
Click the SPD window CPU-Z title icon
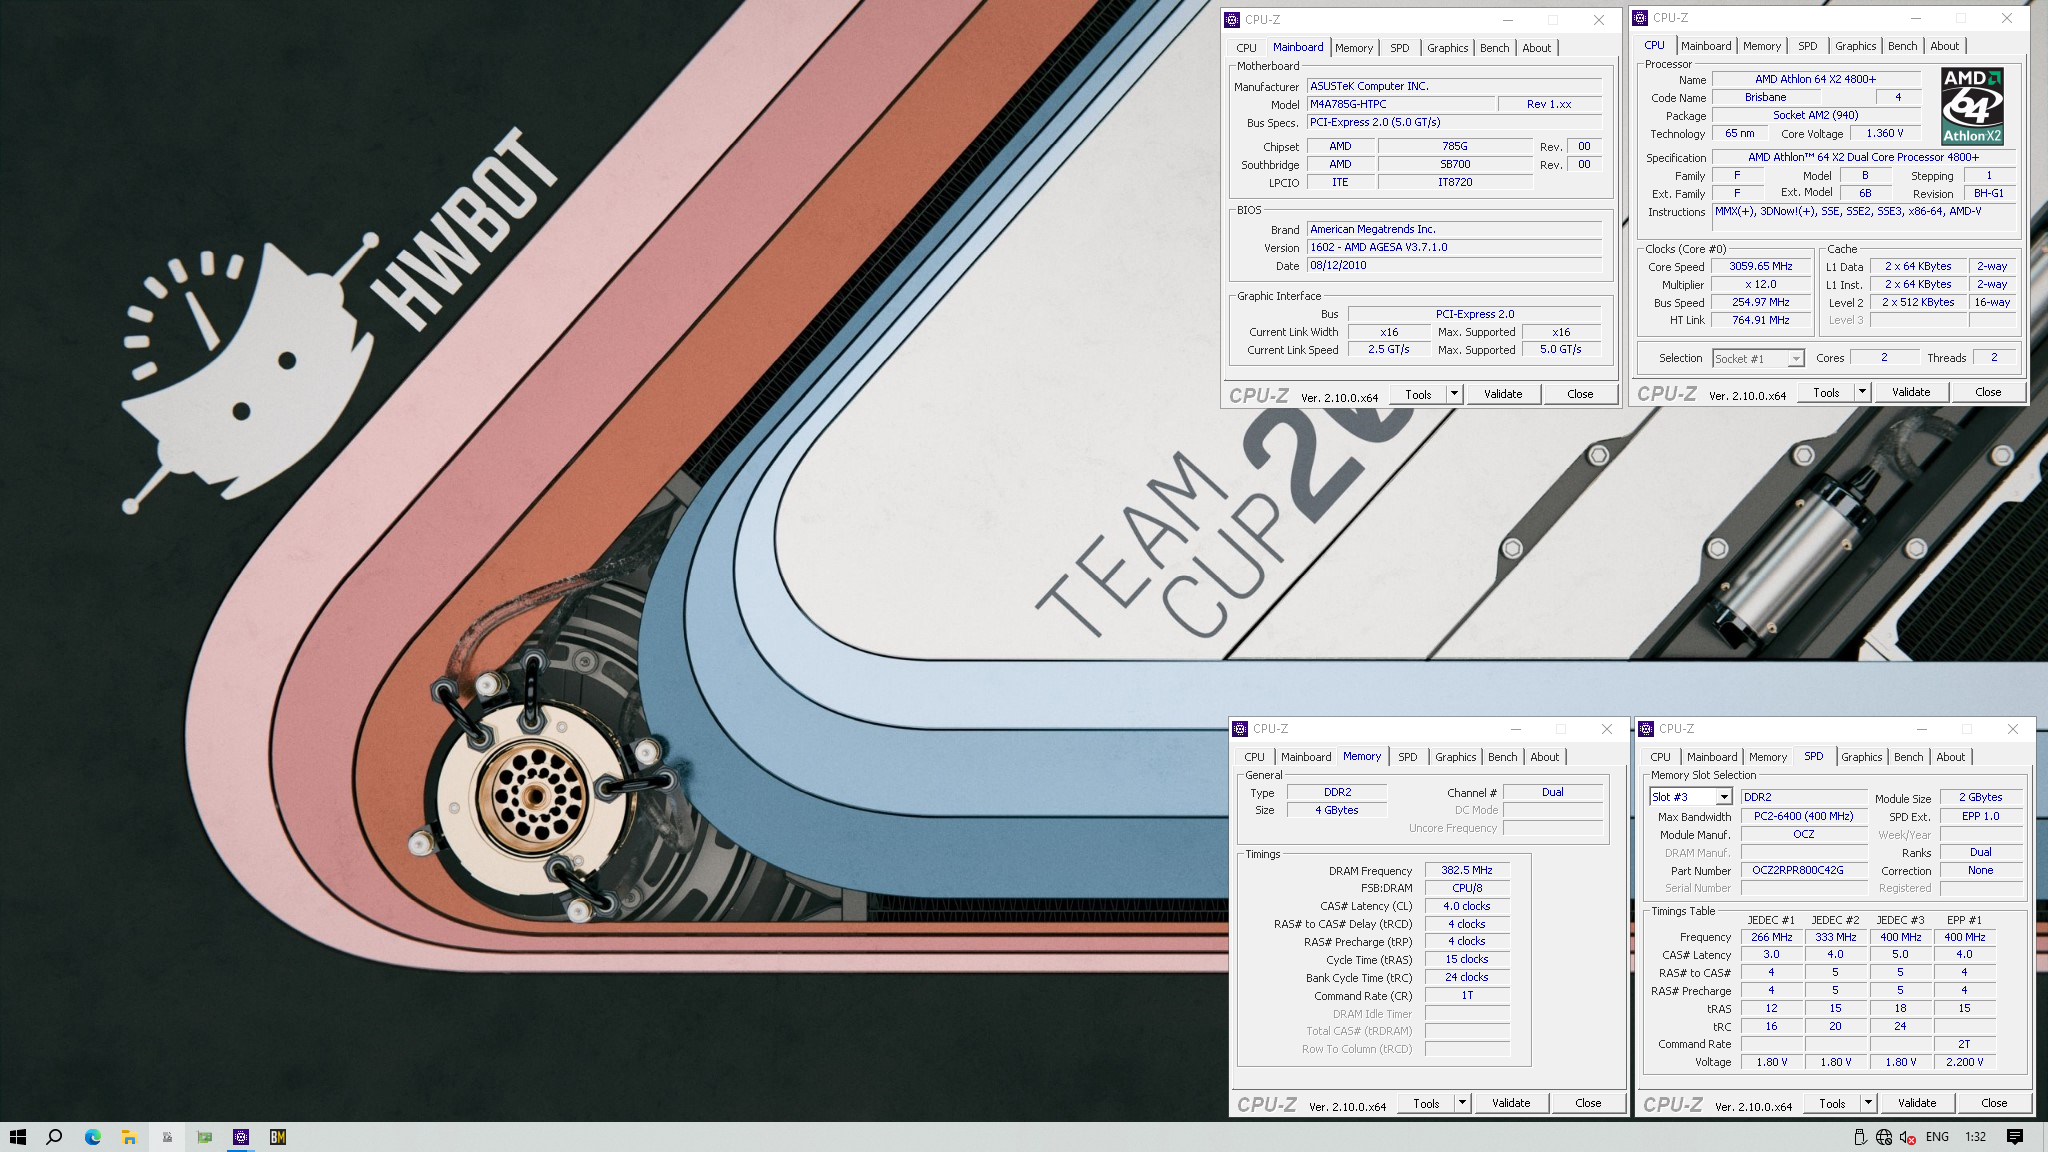tap(1646, 729)
